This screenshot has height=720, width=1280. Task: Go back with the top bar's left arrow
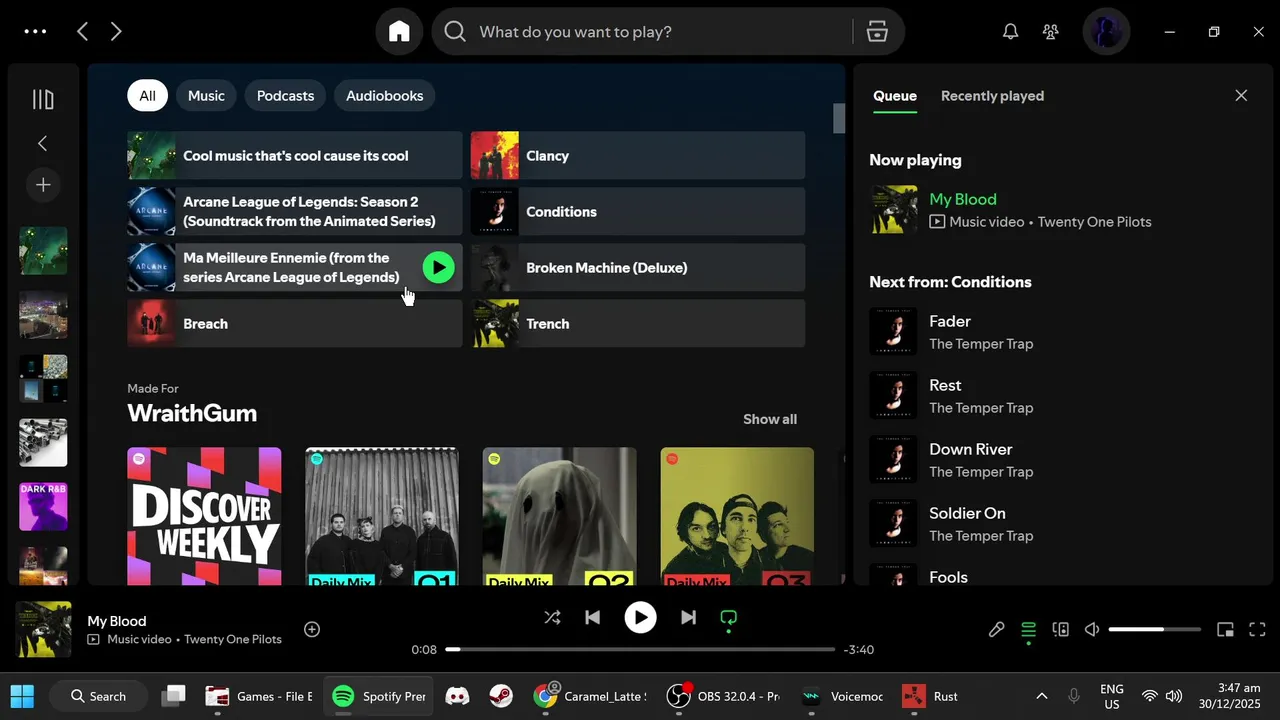click(x=83, y=32)
